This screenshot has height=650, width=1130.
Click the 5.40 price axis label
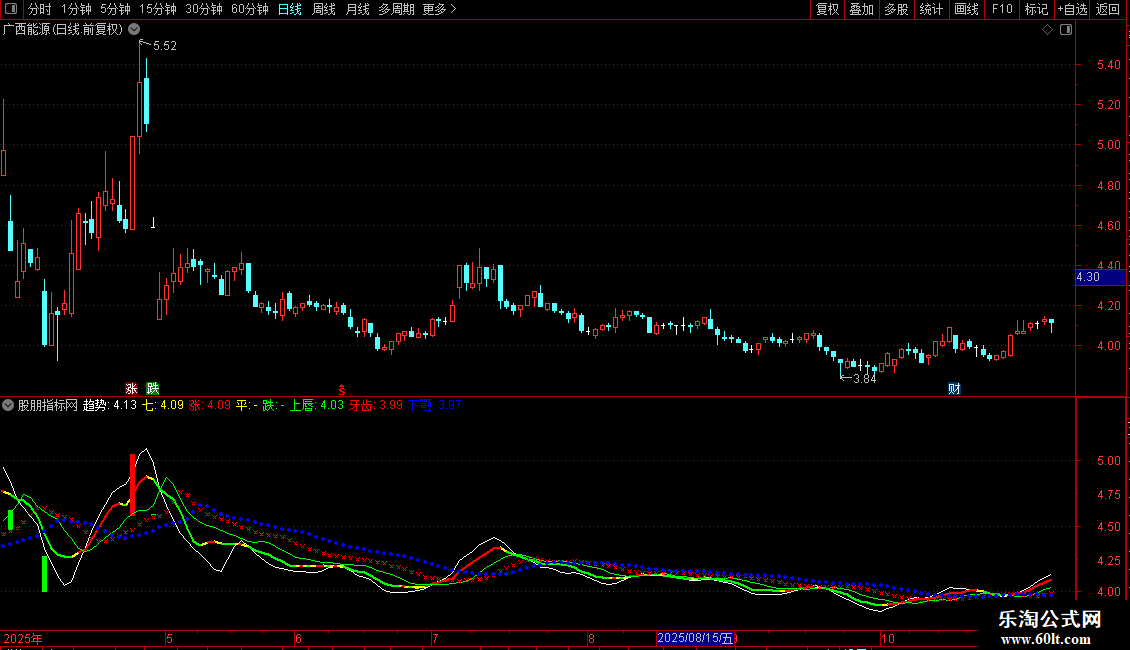[1108, 65]
